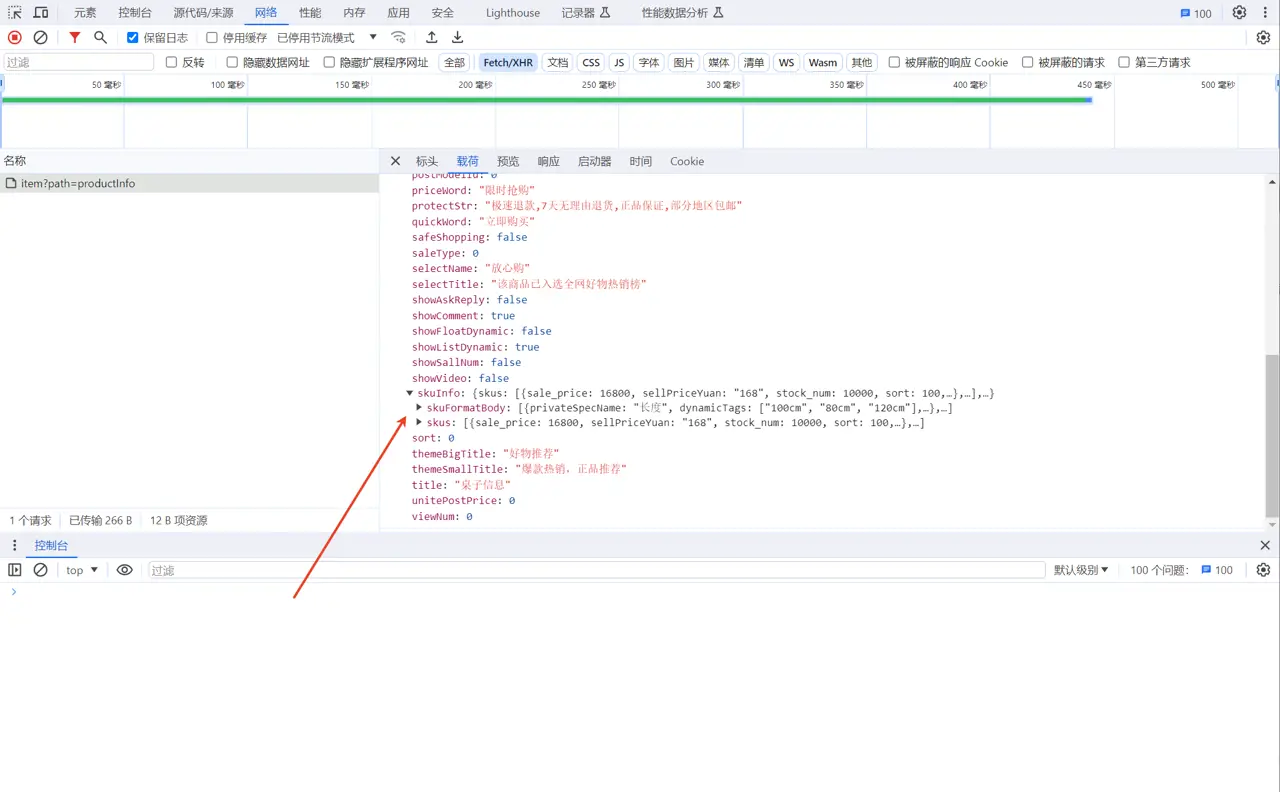Image resolution: width=1280 pixels, height=792 pixels.
Task: Close the request details panel
Action: [395, 161]
